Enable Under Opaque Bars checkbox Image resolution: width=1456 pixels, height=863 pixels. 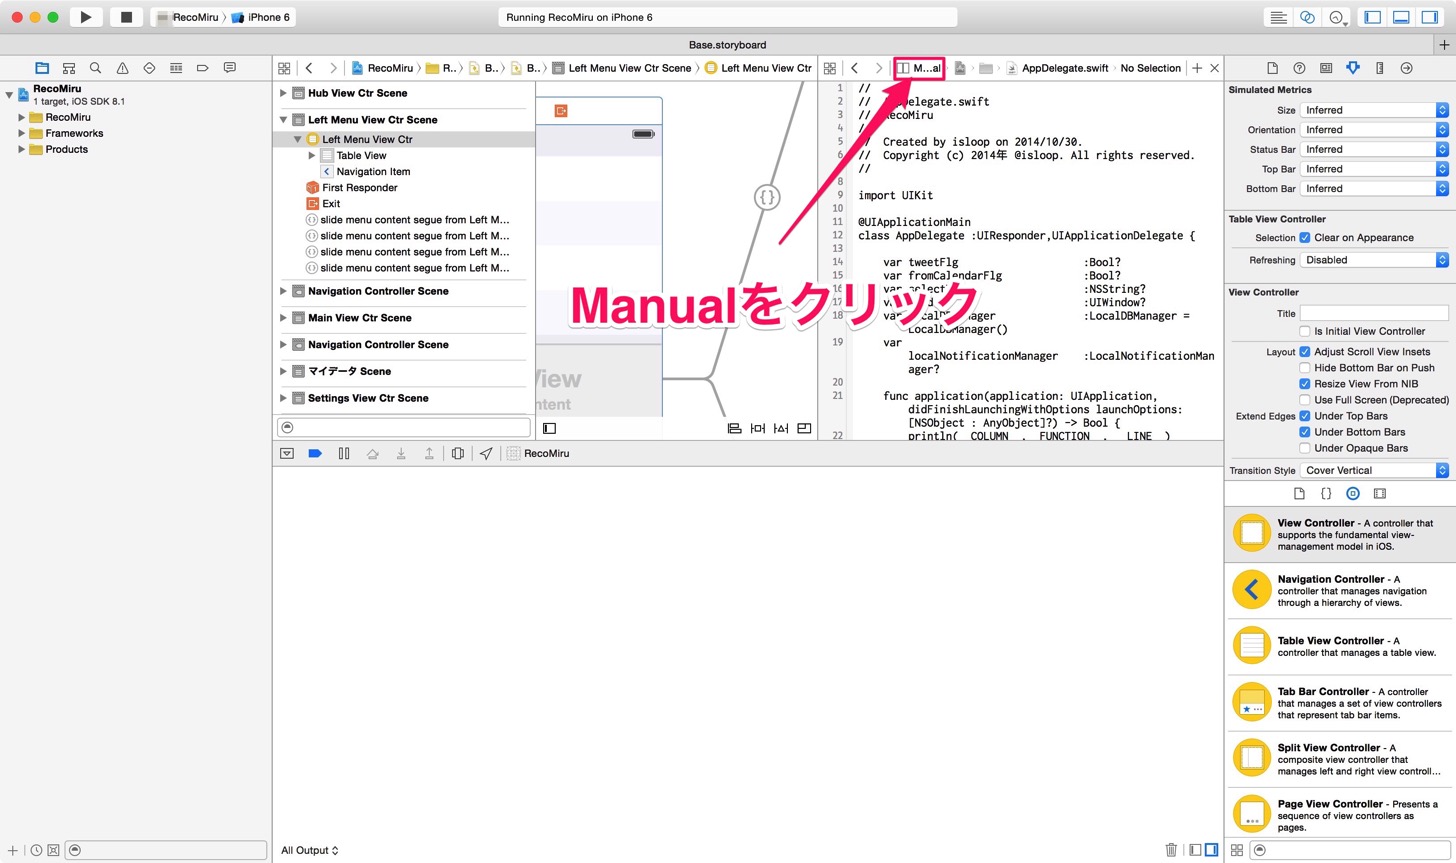tap(1305, 448)
